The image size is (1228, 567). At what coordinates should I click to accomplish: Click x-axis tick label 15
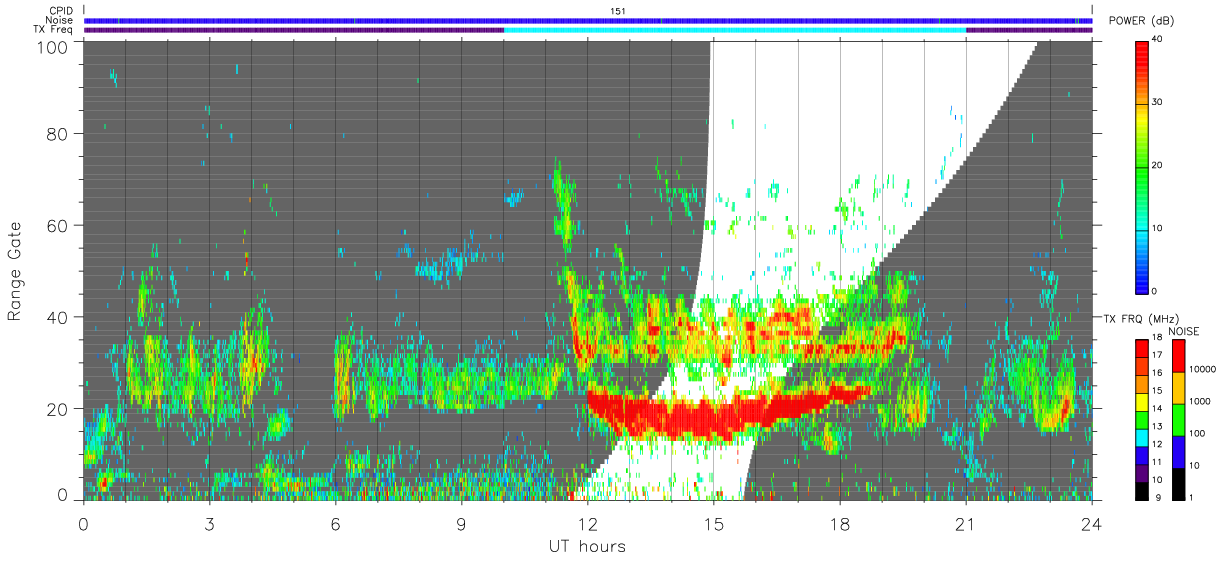click(x=713, y=523)
